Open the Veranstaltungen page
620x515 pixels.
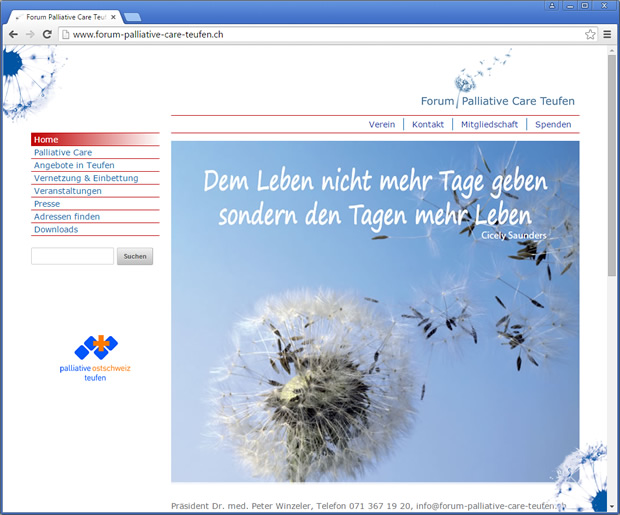click(x=68, y=191)
